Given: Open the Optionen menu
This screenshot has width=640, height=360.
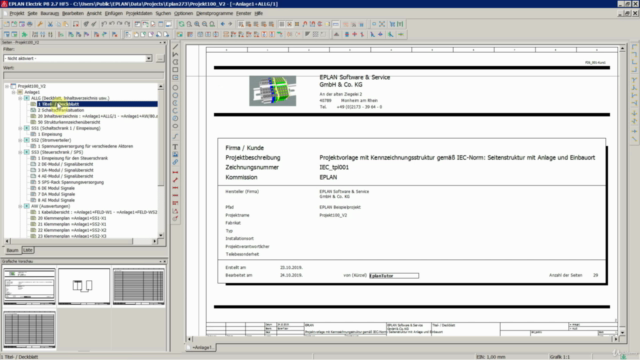Looking at the screenshot, I should click(x=183, y=13).
